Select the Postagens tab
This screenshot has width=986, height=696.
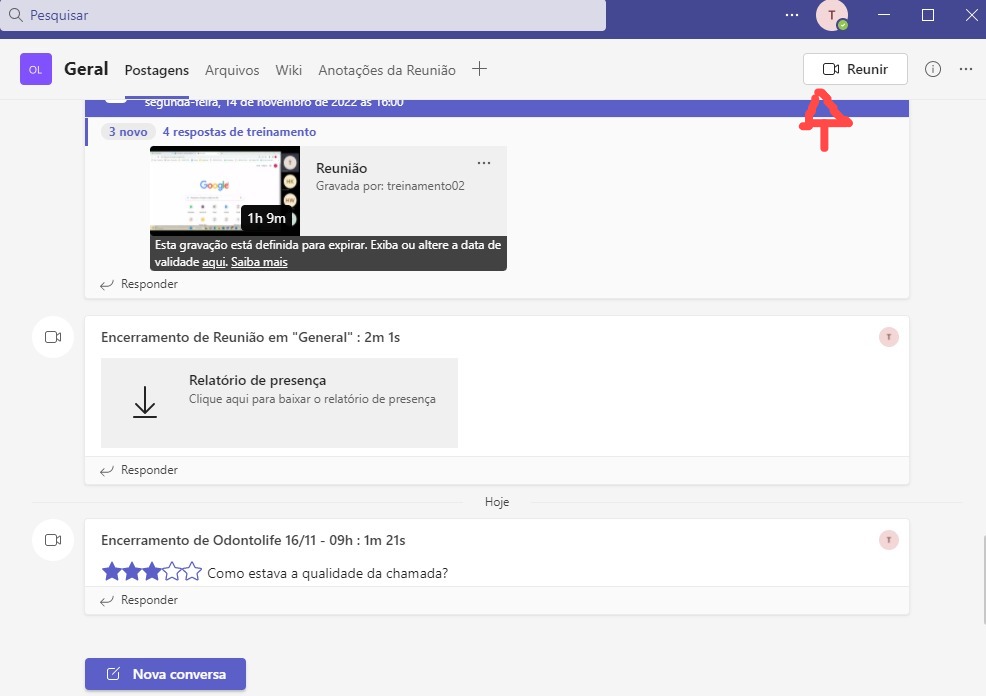pos(156,70)
